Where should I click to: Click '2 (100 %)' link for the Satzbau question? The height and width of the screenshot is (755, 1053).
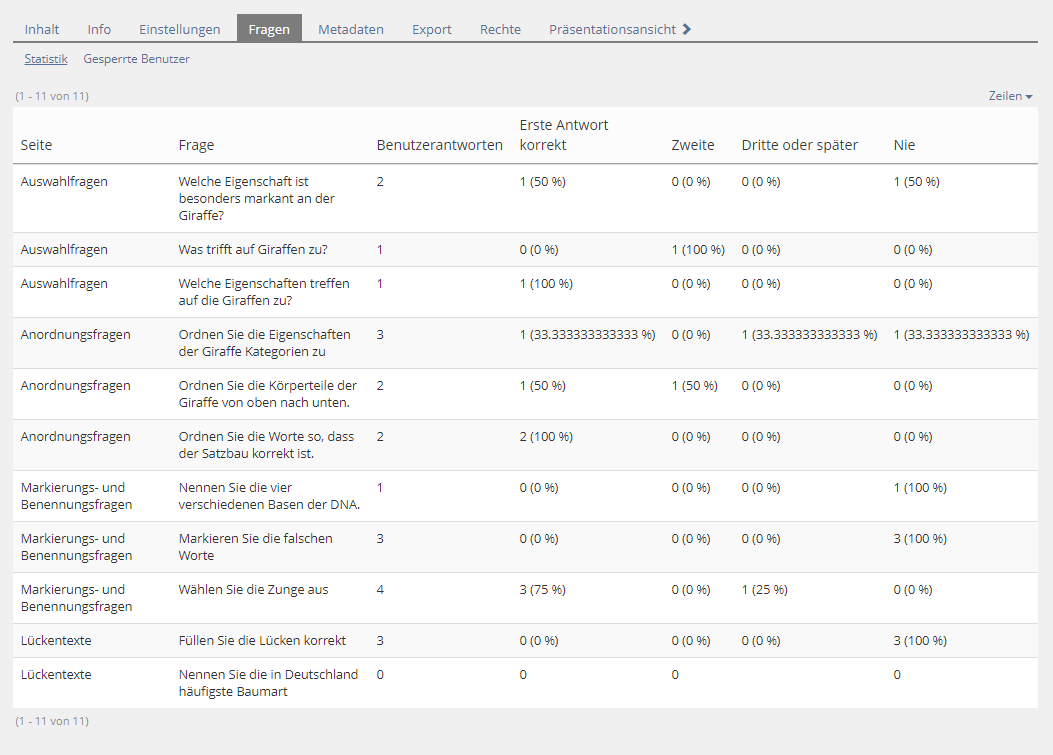(539, 436)
